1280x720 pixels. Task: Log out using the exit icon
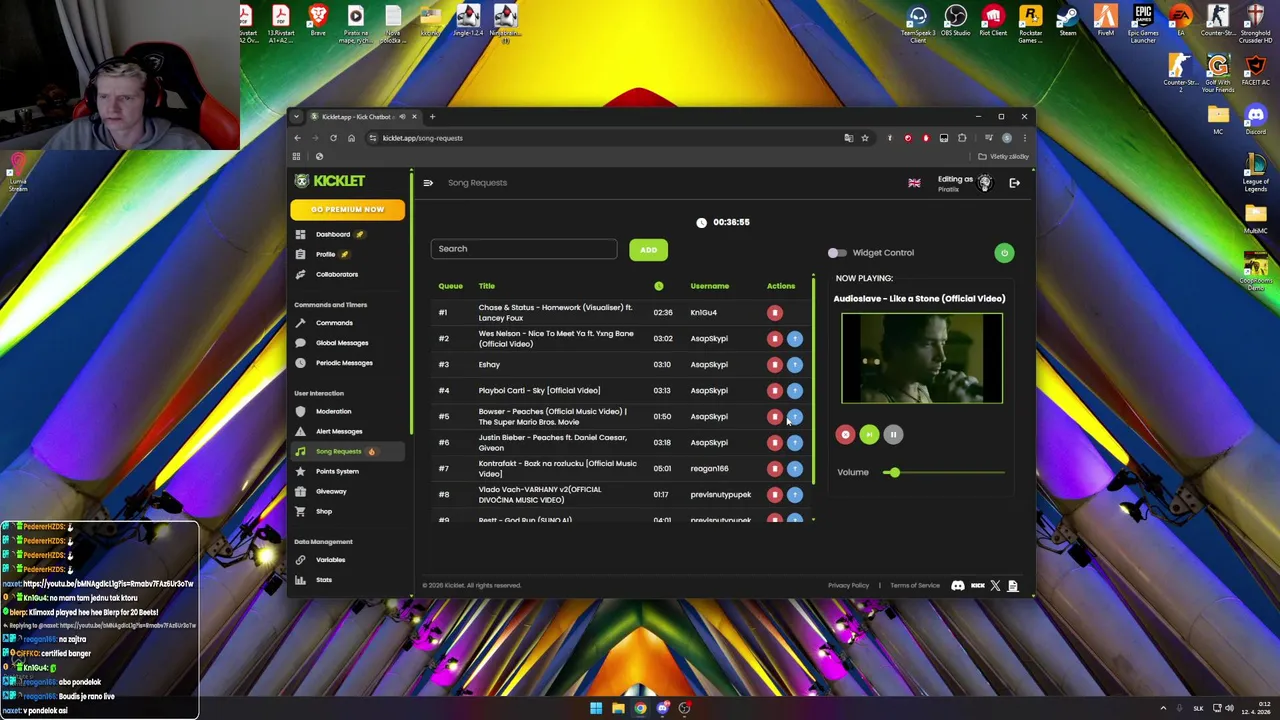[x=1014, y=183]
